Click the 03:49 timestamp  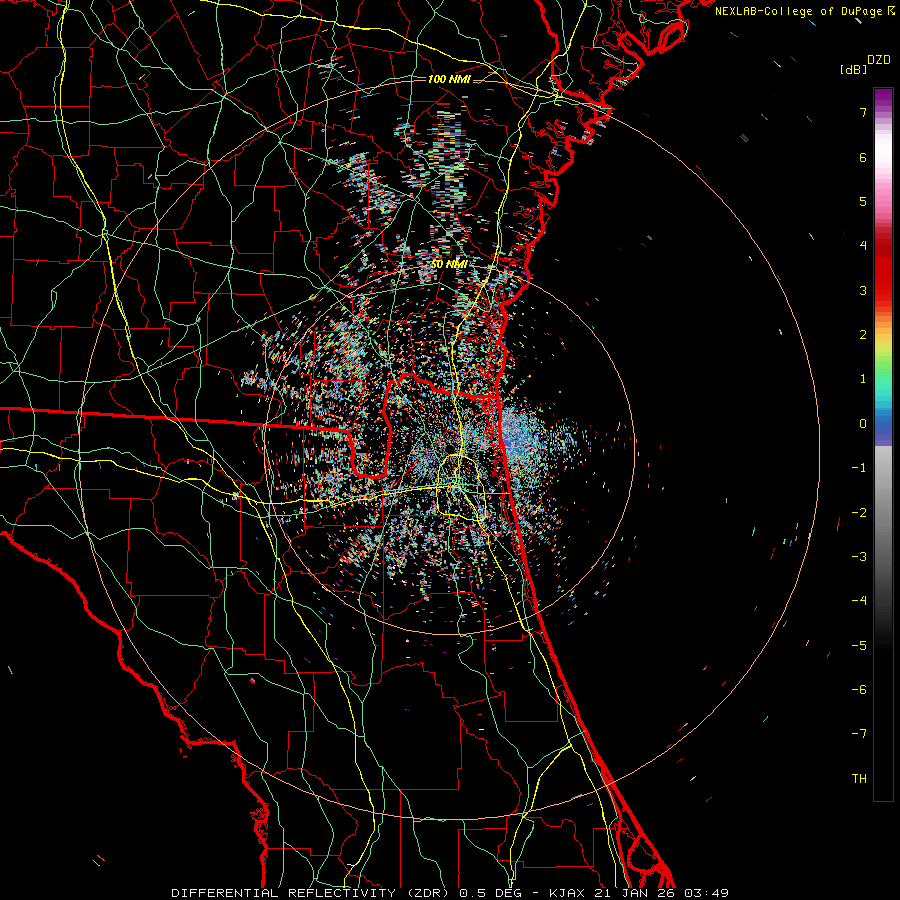[706, 893]
